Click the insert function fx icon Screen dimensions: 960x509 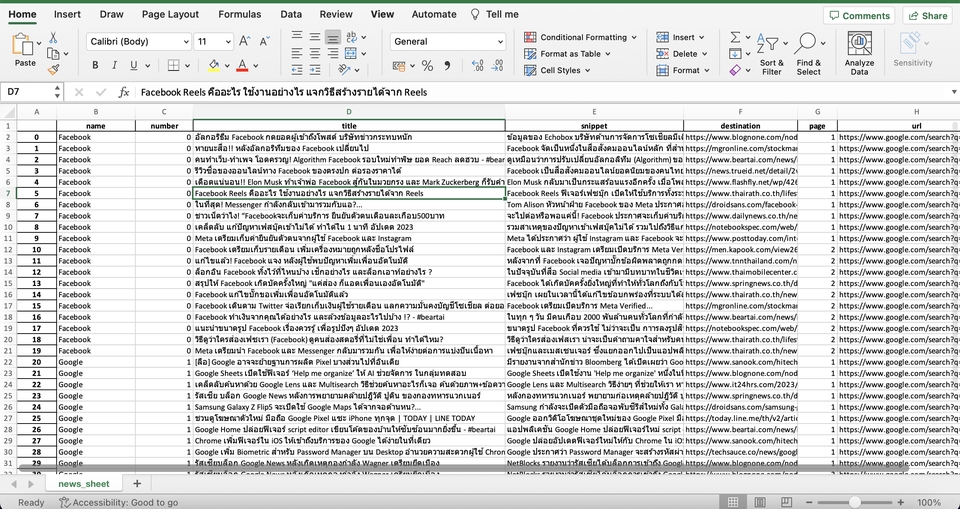pyautogui.click(x=124, y=92)
